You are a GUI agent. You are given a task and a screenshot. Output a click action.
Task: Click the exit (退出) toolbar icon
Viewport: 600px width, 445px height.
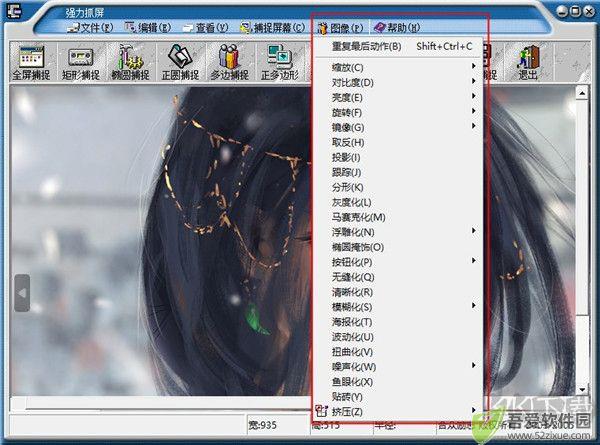pos(528,62)
